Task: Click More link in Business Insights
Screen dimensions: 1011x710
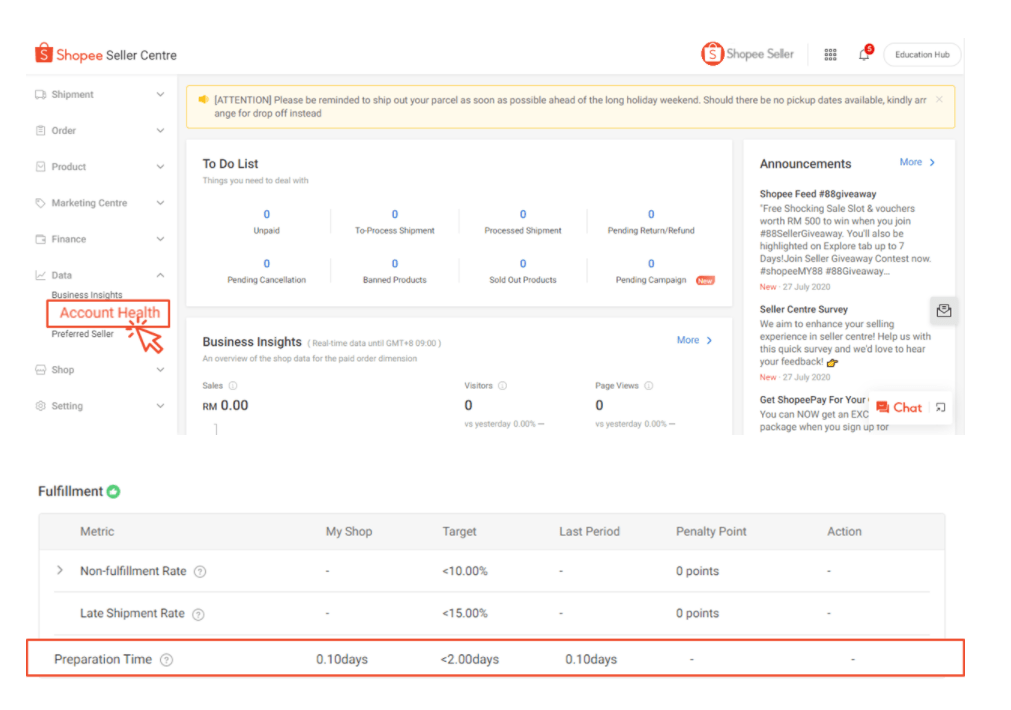Action: pos(694,340)
